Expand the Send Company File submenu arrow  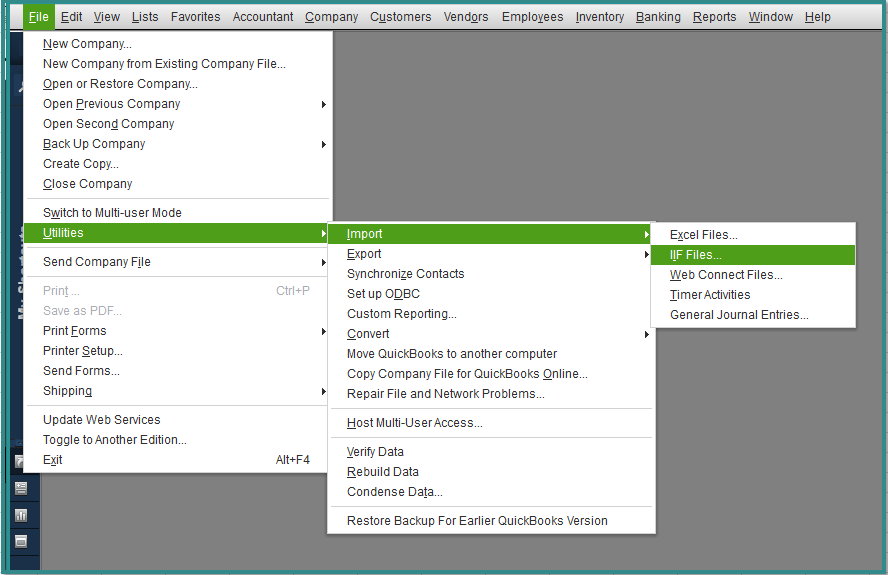pyautogui.click(x=323, y=262)
